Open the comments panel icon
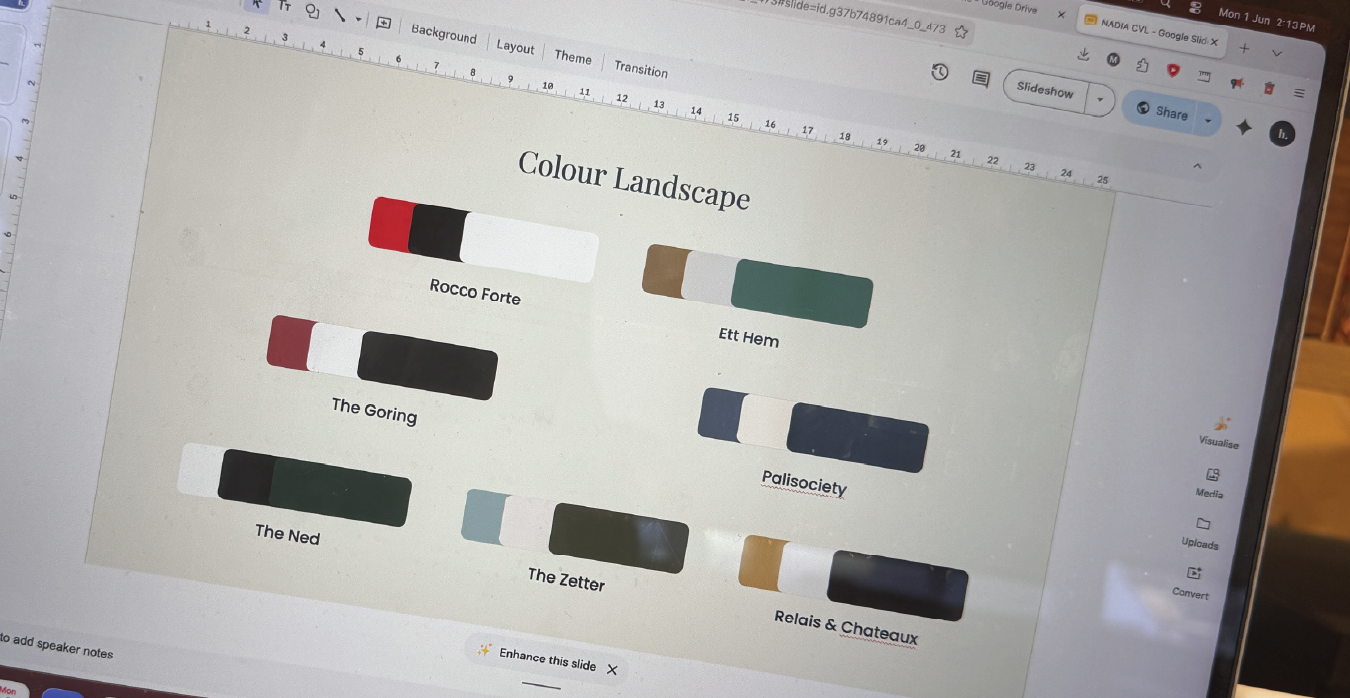The width and height of the screenshot is (1350, 698). pyautogui.click(x=981, y=78)
